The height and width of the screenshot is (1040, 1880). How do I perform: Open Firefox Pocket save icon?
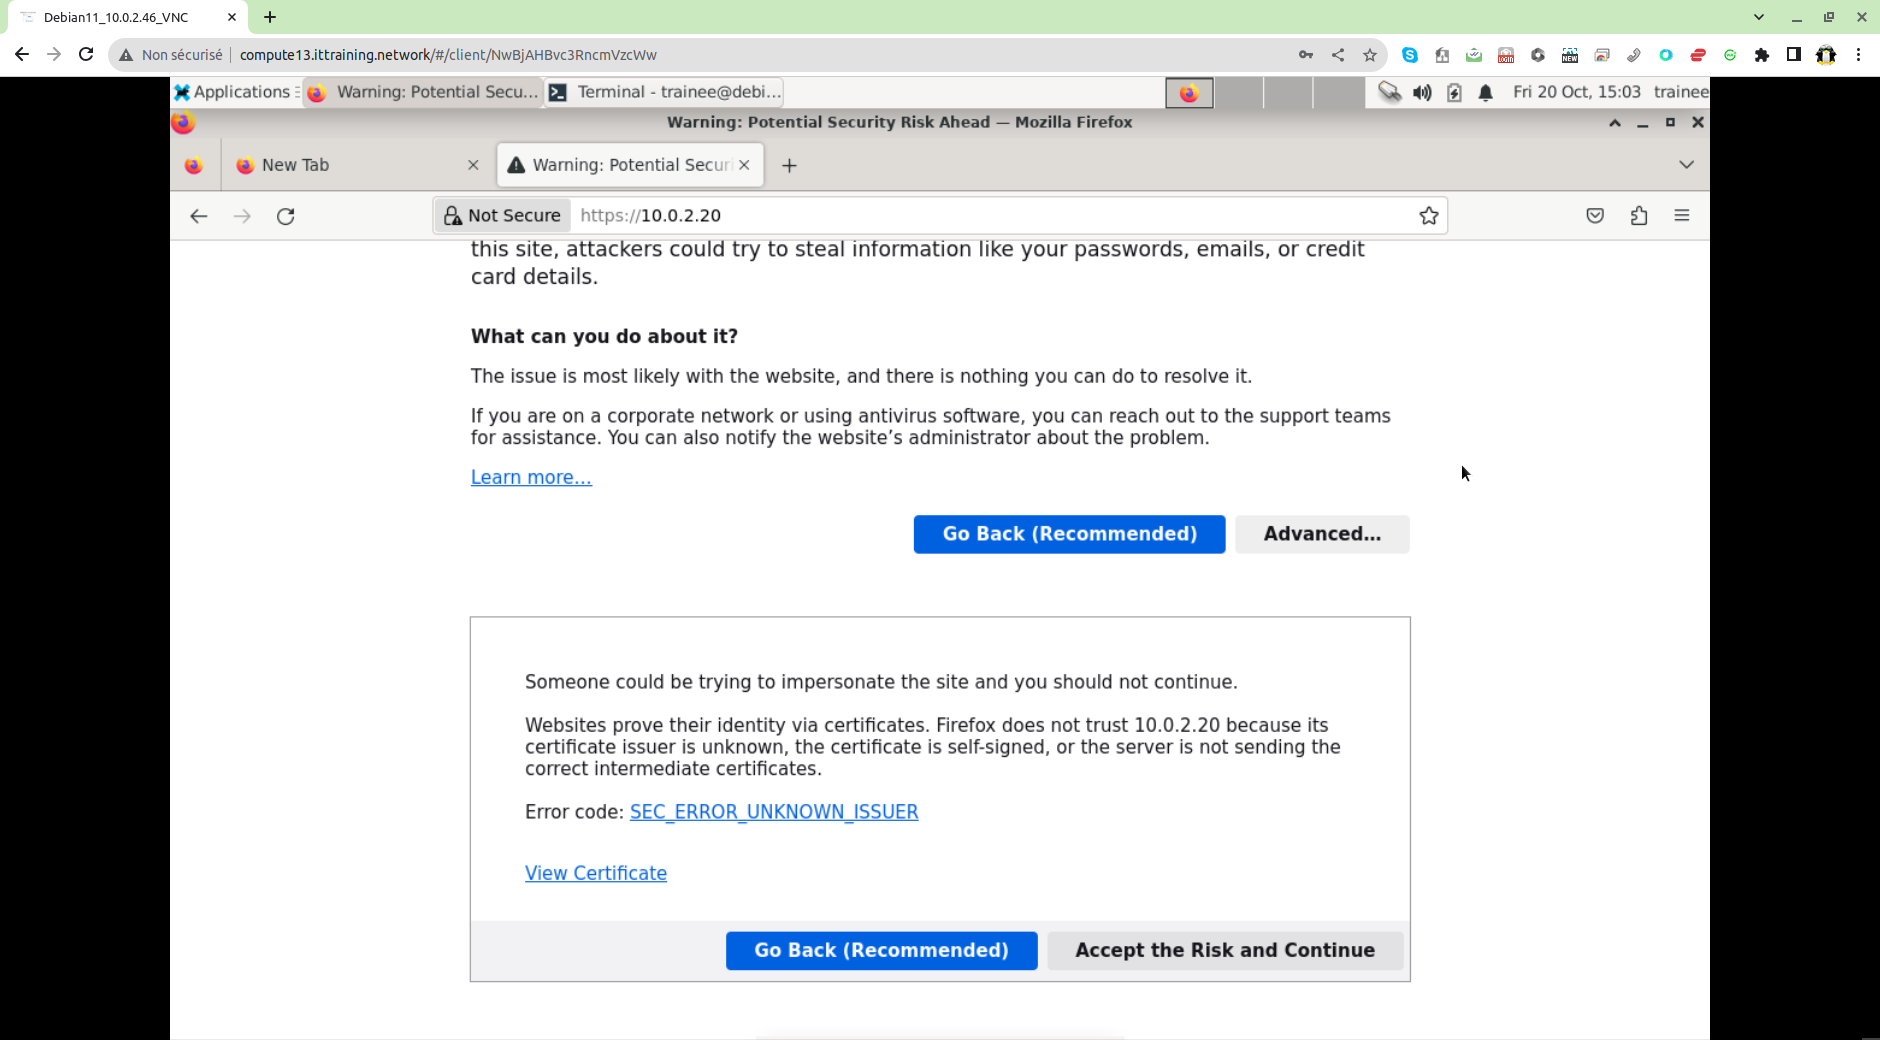pyautogui.click(x=1595, y=216)
